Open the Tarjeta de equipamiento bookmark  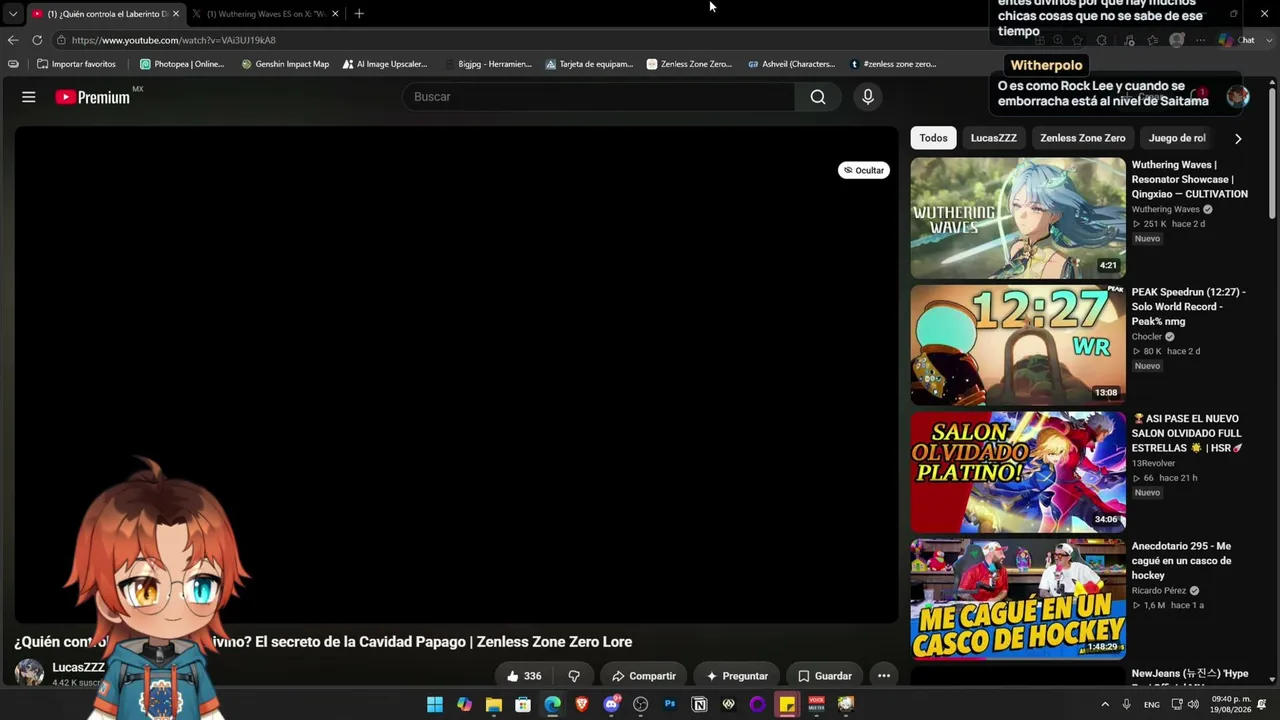click(589, 64)
